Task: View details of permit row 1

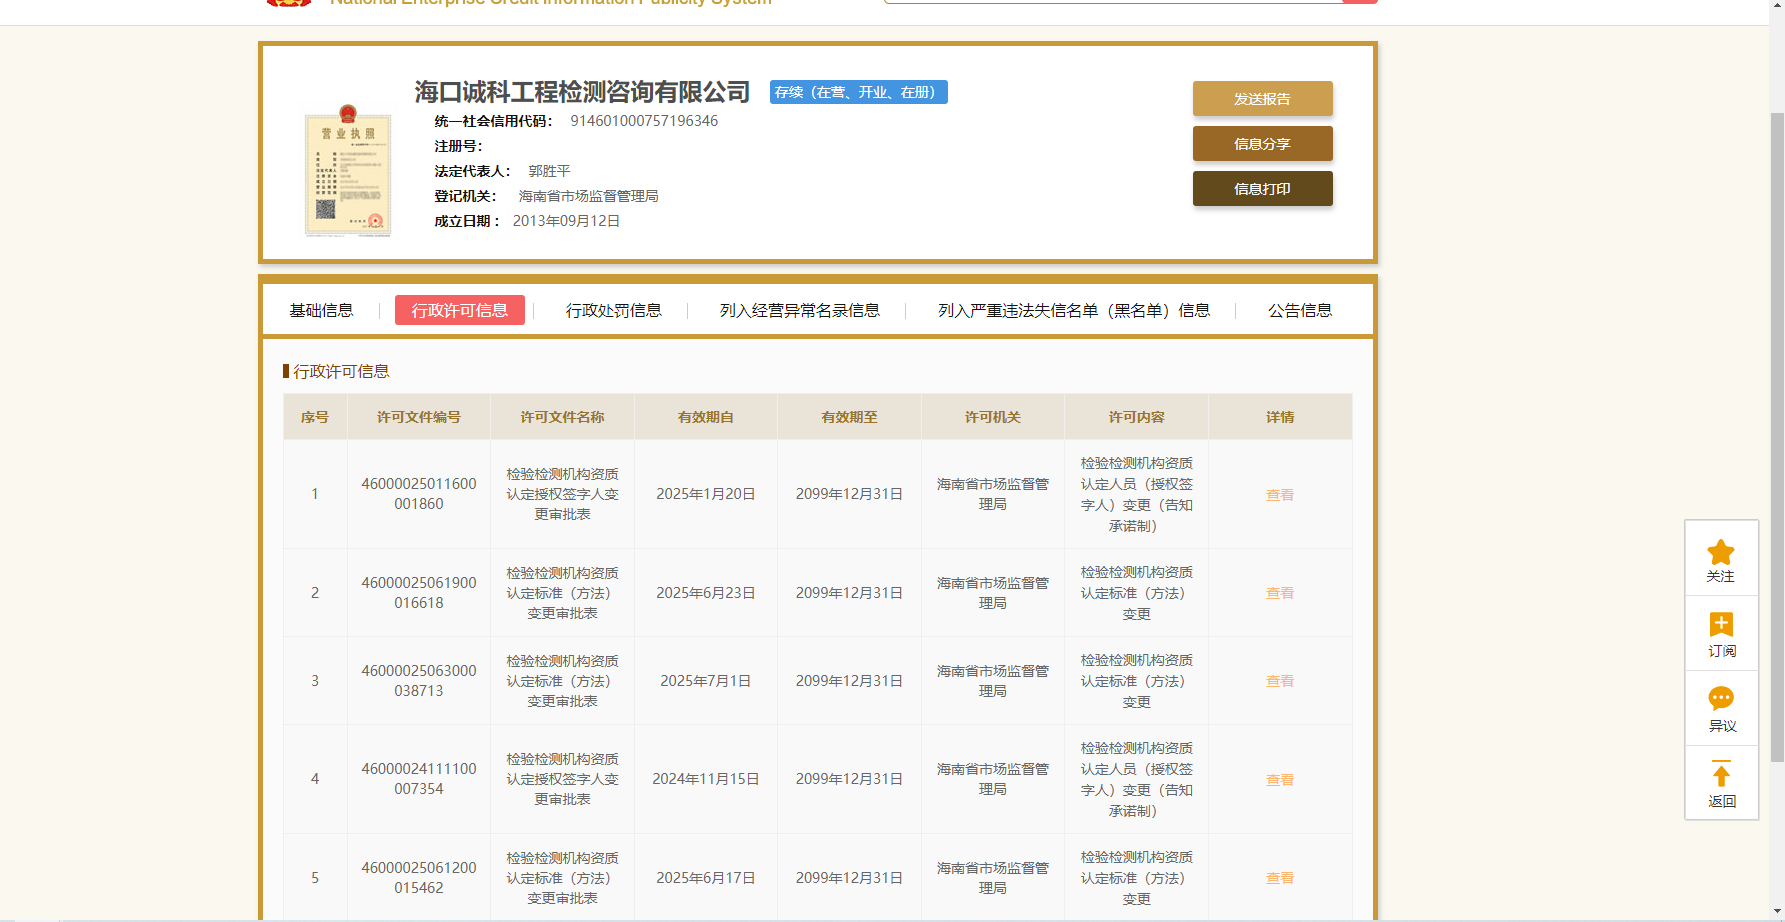Action: [x=1279, y=495]
